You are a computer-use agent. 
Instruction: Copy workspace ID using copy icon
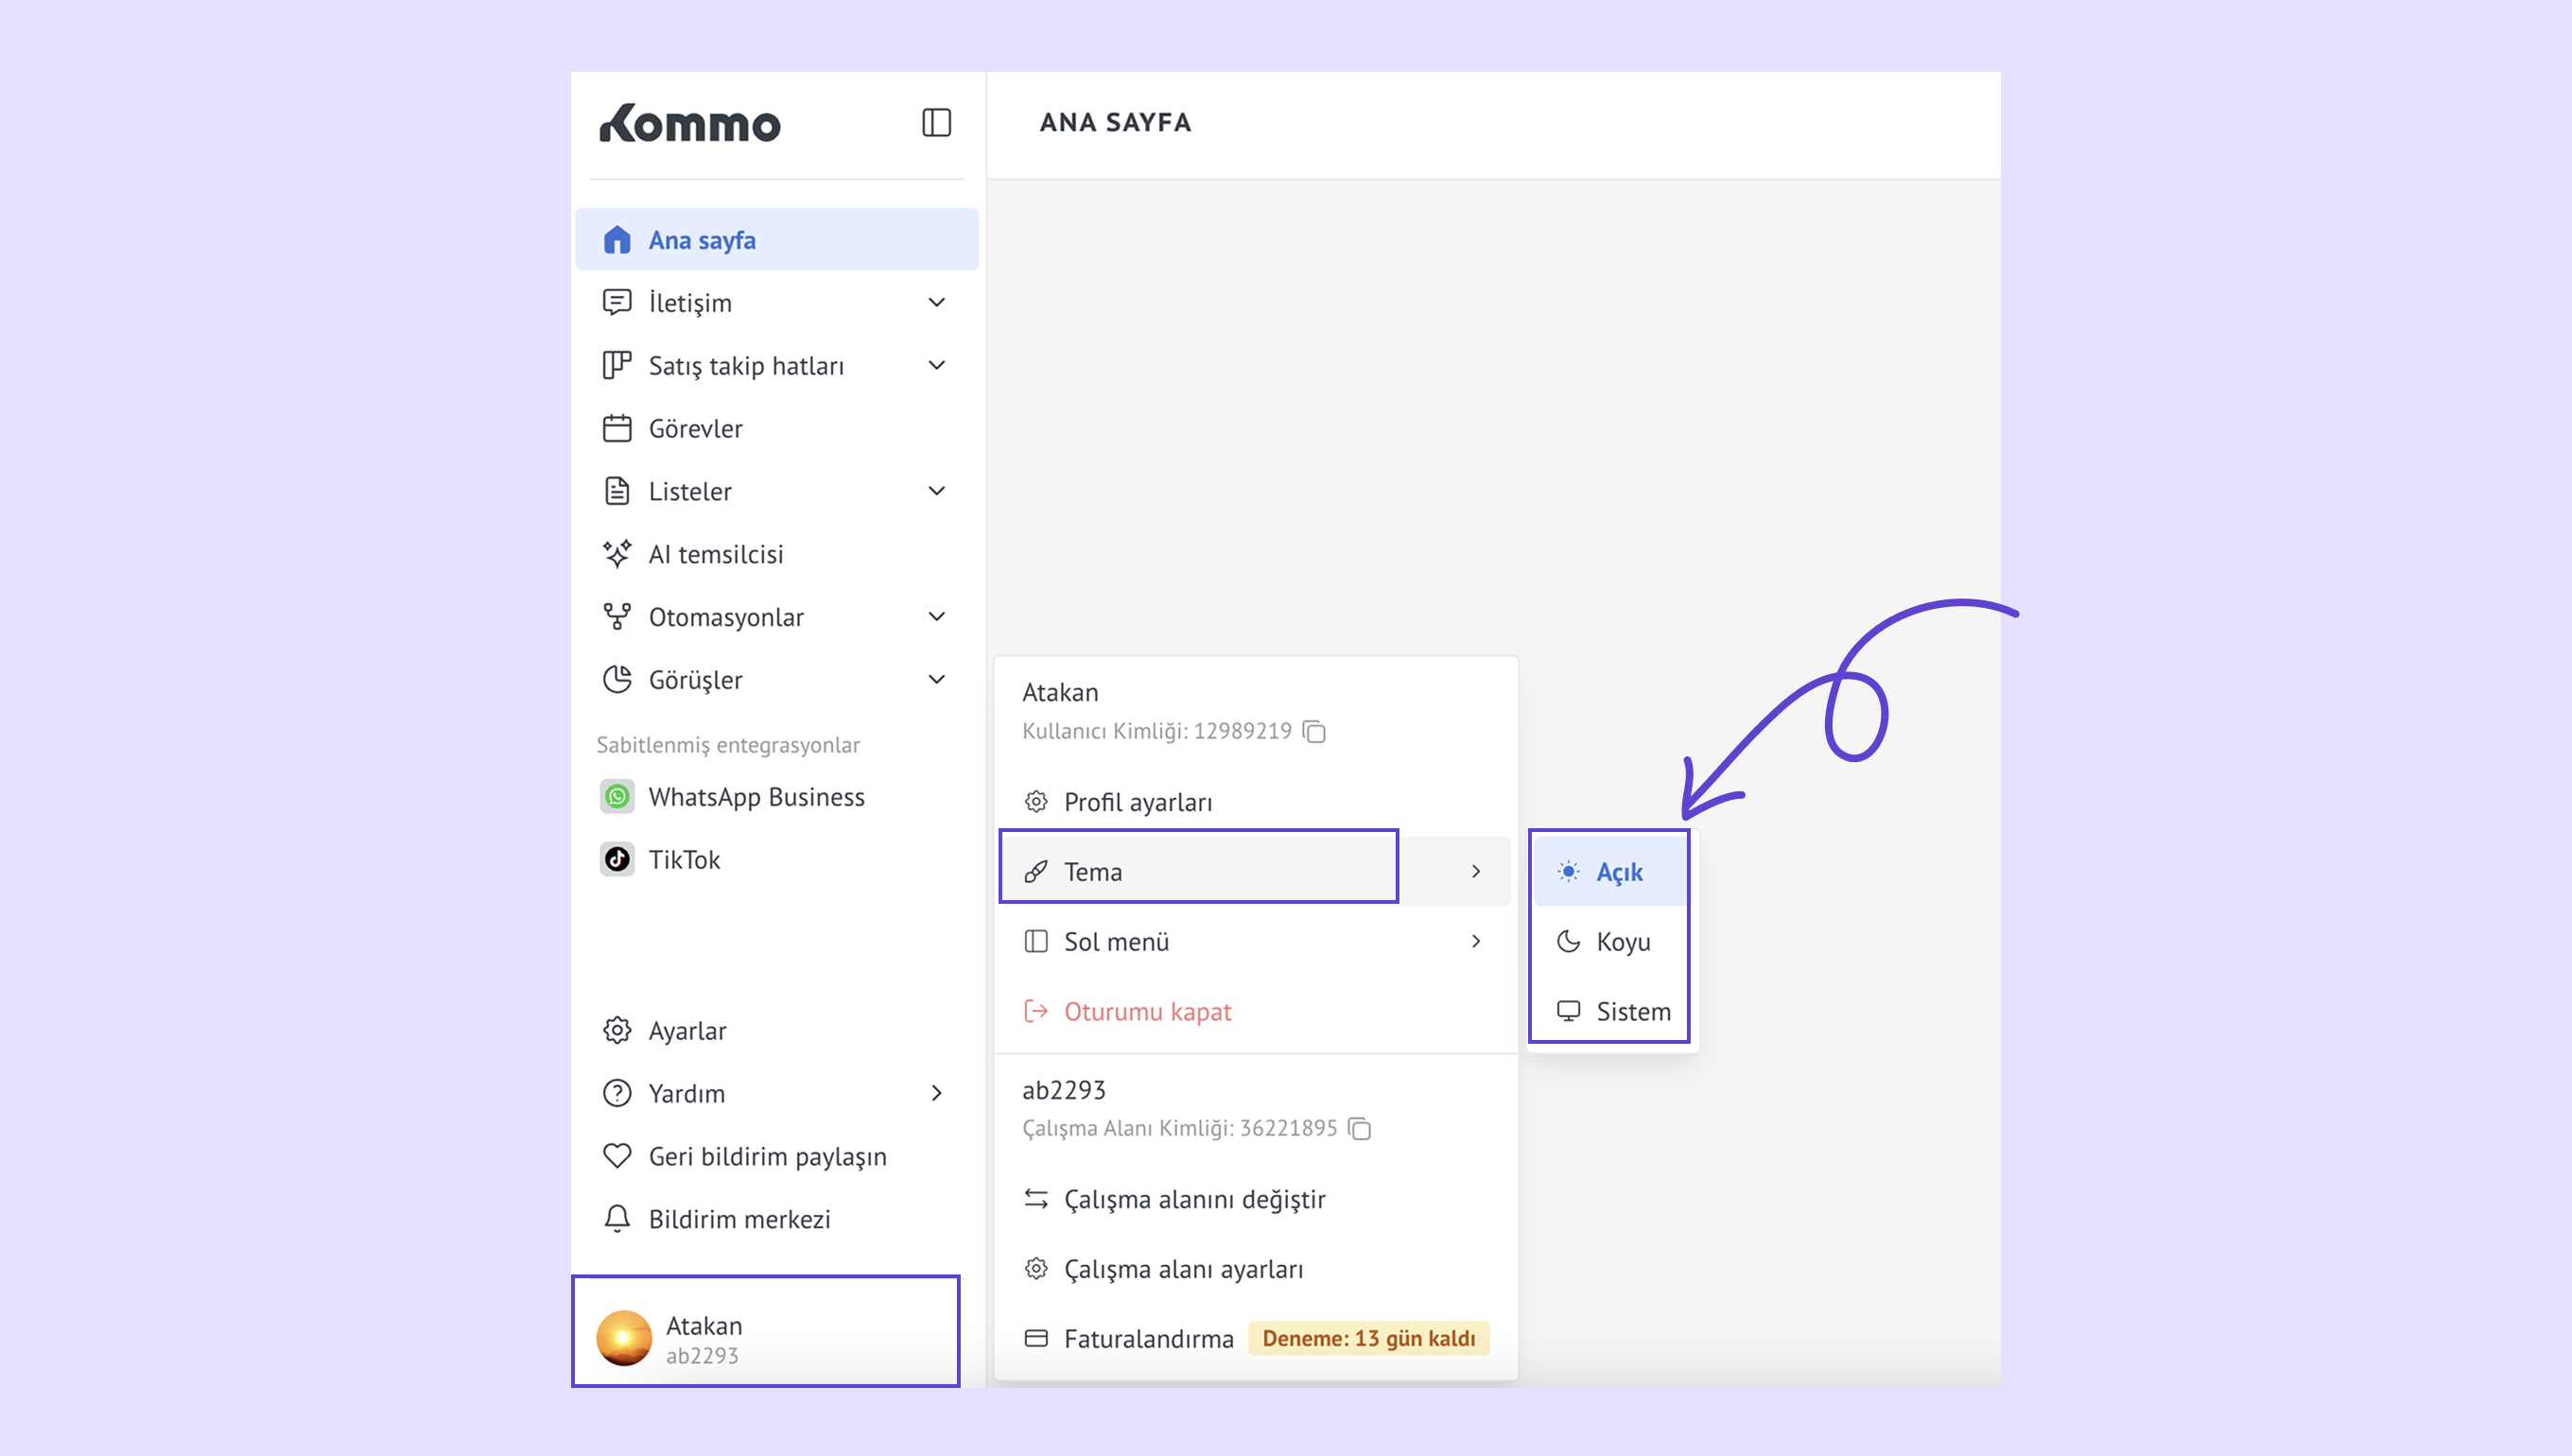pyautogui.click(x=1360, y=1129)
